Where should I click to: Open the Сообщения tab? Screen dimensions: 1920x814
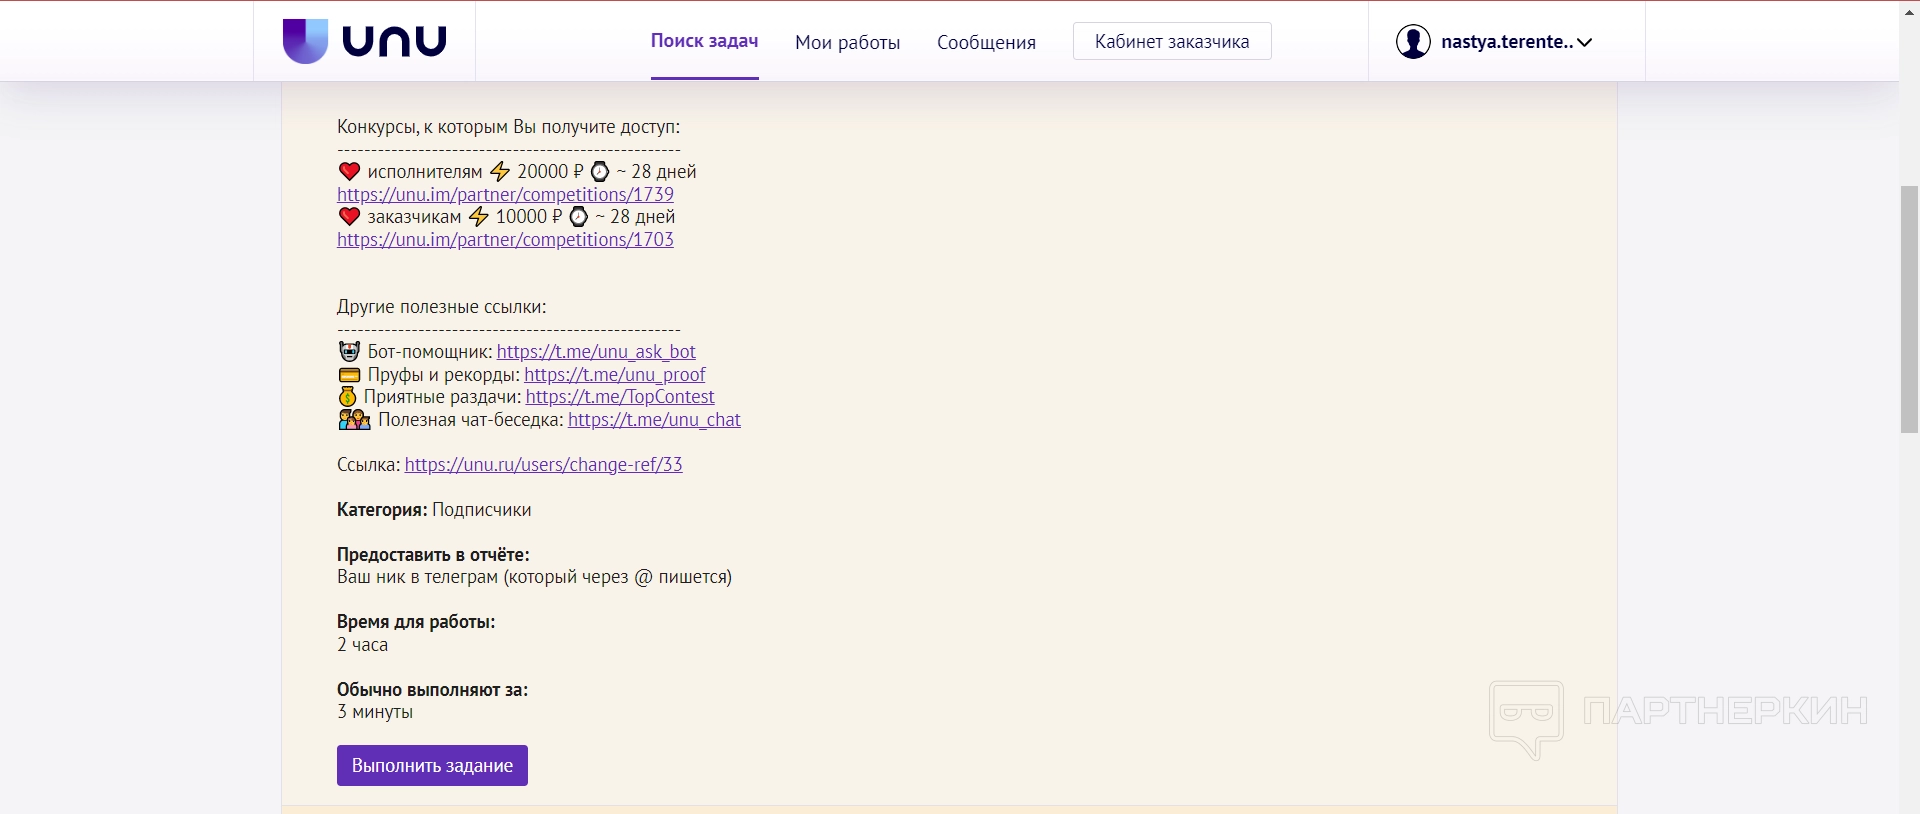(x=986, y=42)
